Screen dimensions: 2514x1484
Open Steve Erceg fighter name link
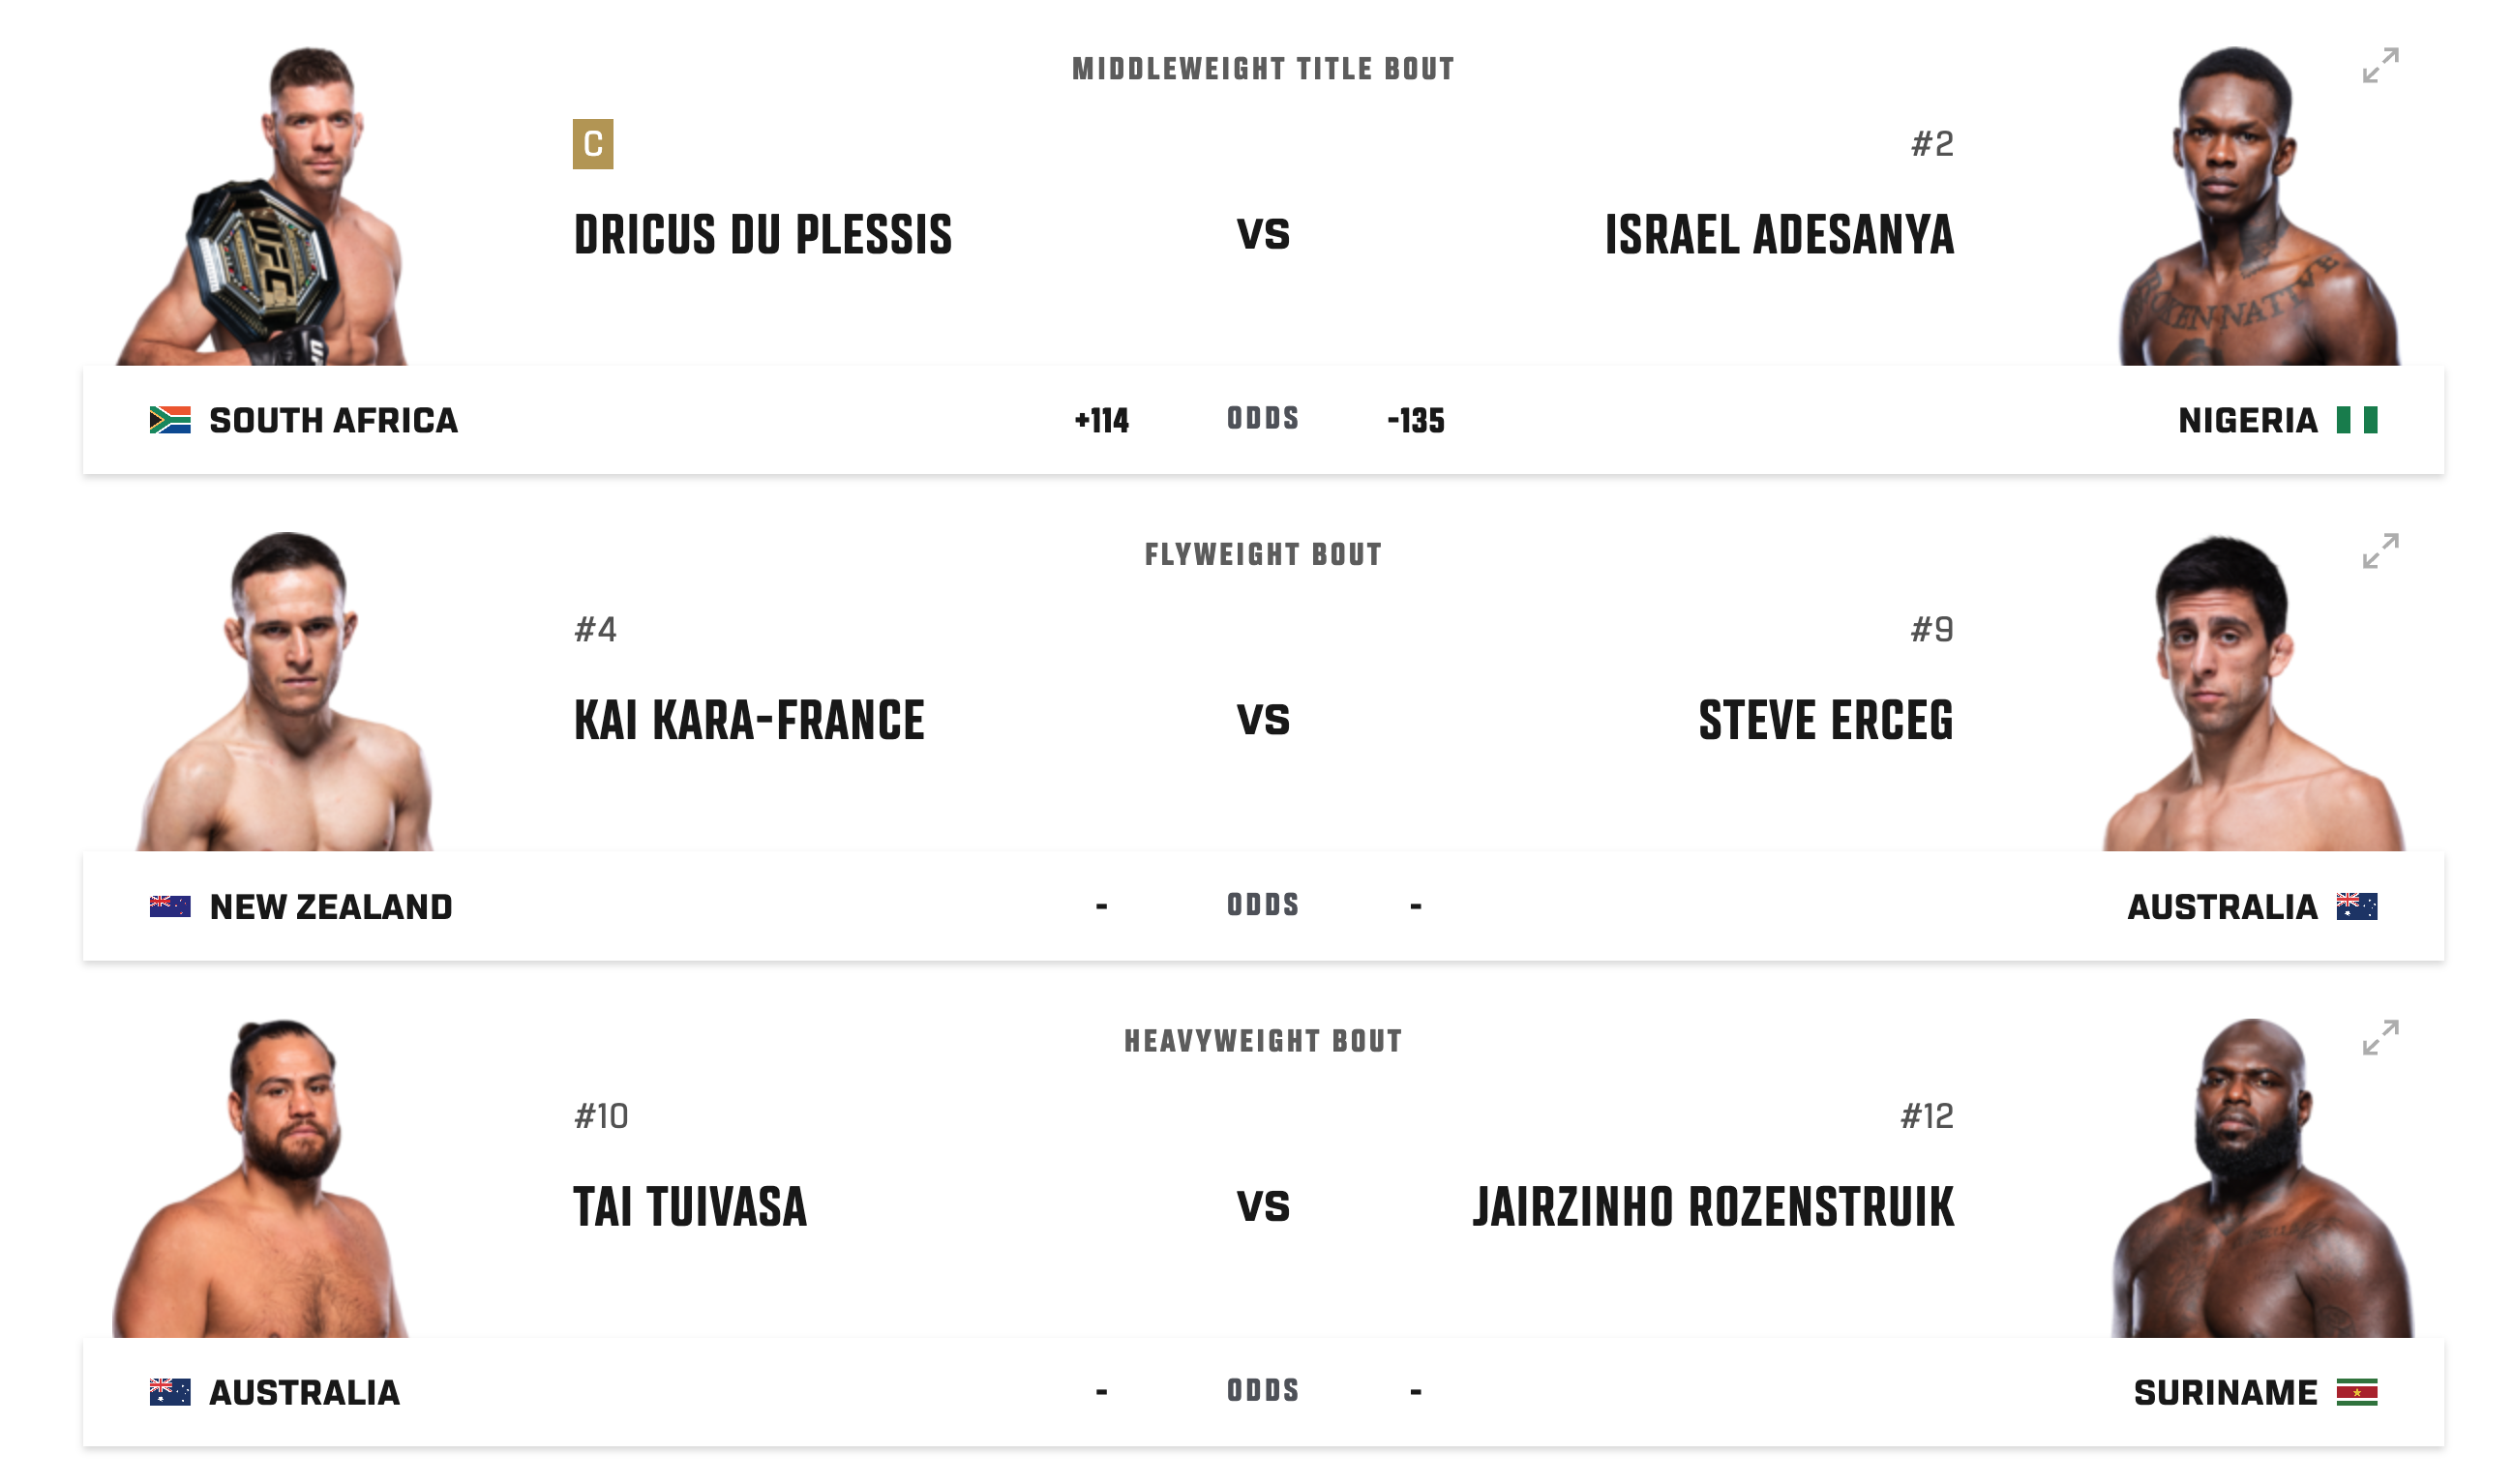(x=1825, y=721)
